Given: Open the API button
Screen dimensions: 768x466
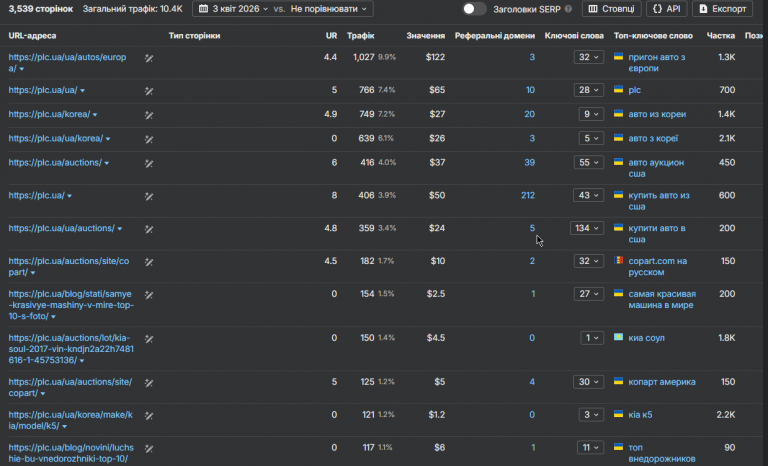Looking at the screenshot, I should coord(666,9).
